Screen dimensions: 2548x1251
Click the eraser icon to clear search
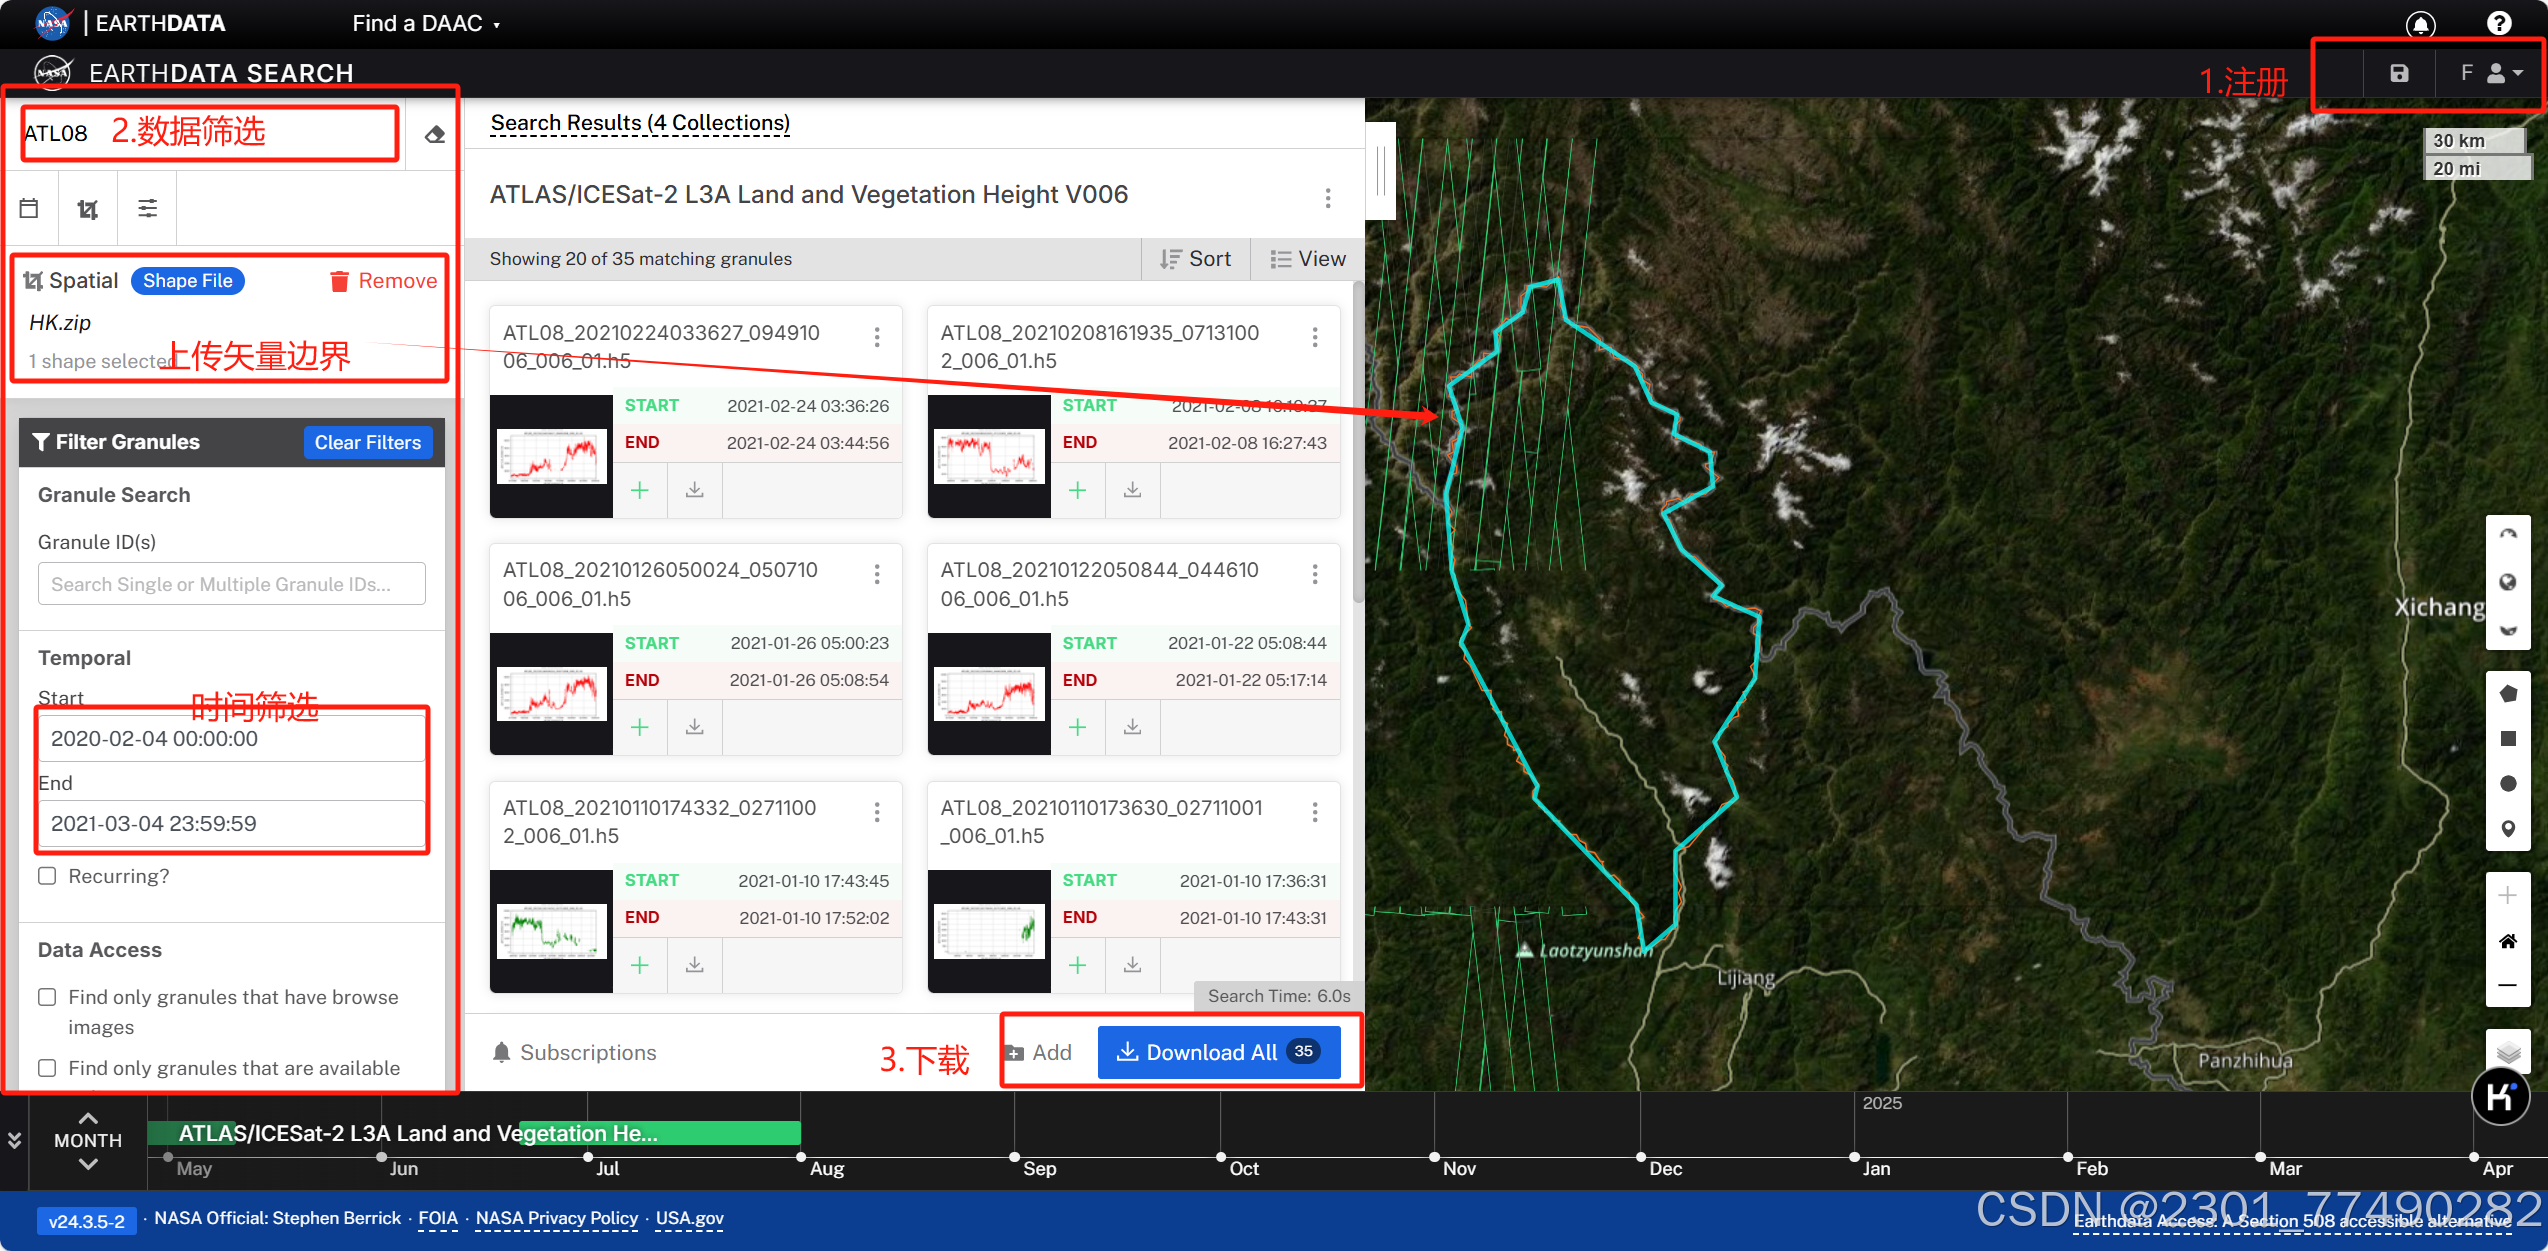click(x=435, y=134)
